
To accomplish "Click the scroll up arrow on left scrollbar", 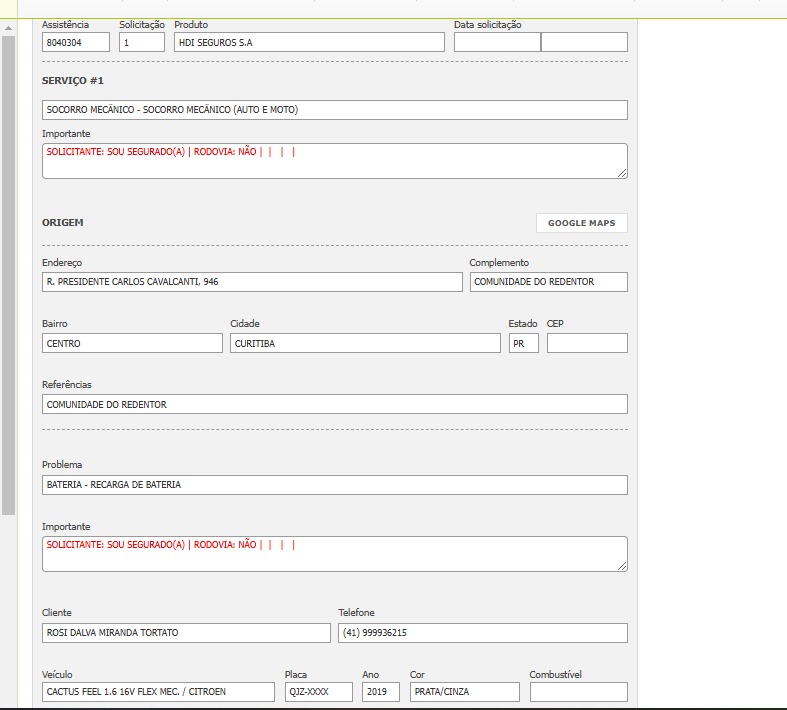I will (8, 26).
